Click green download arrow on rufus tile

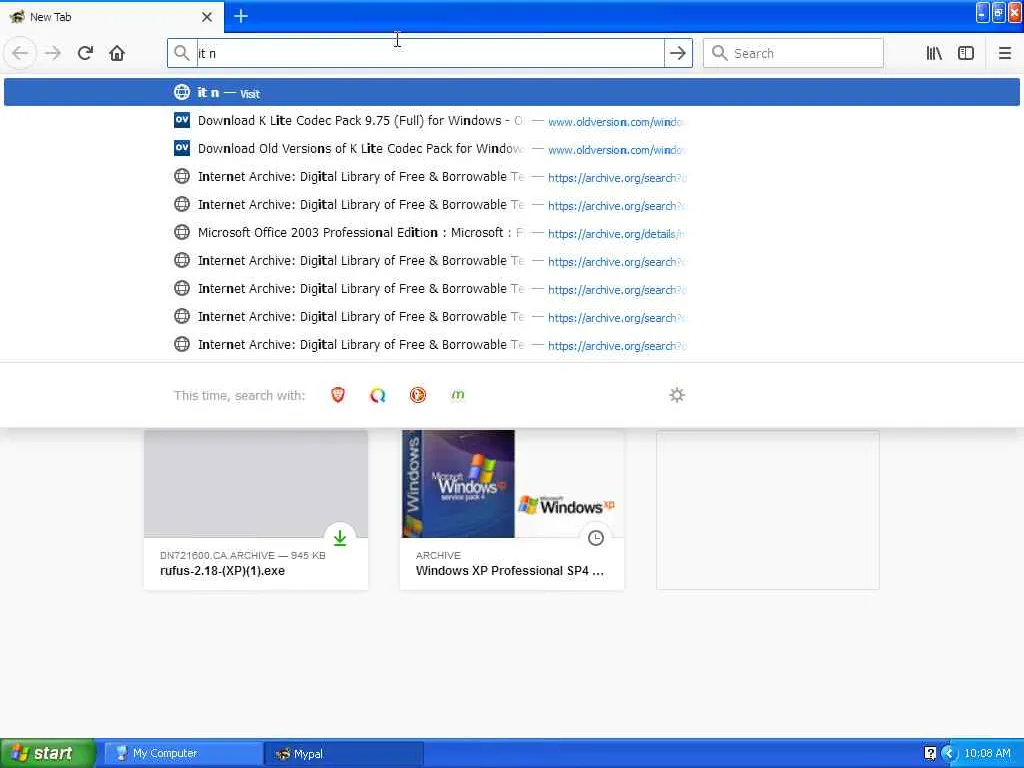340,537
